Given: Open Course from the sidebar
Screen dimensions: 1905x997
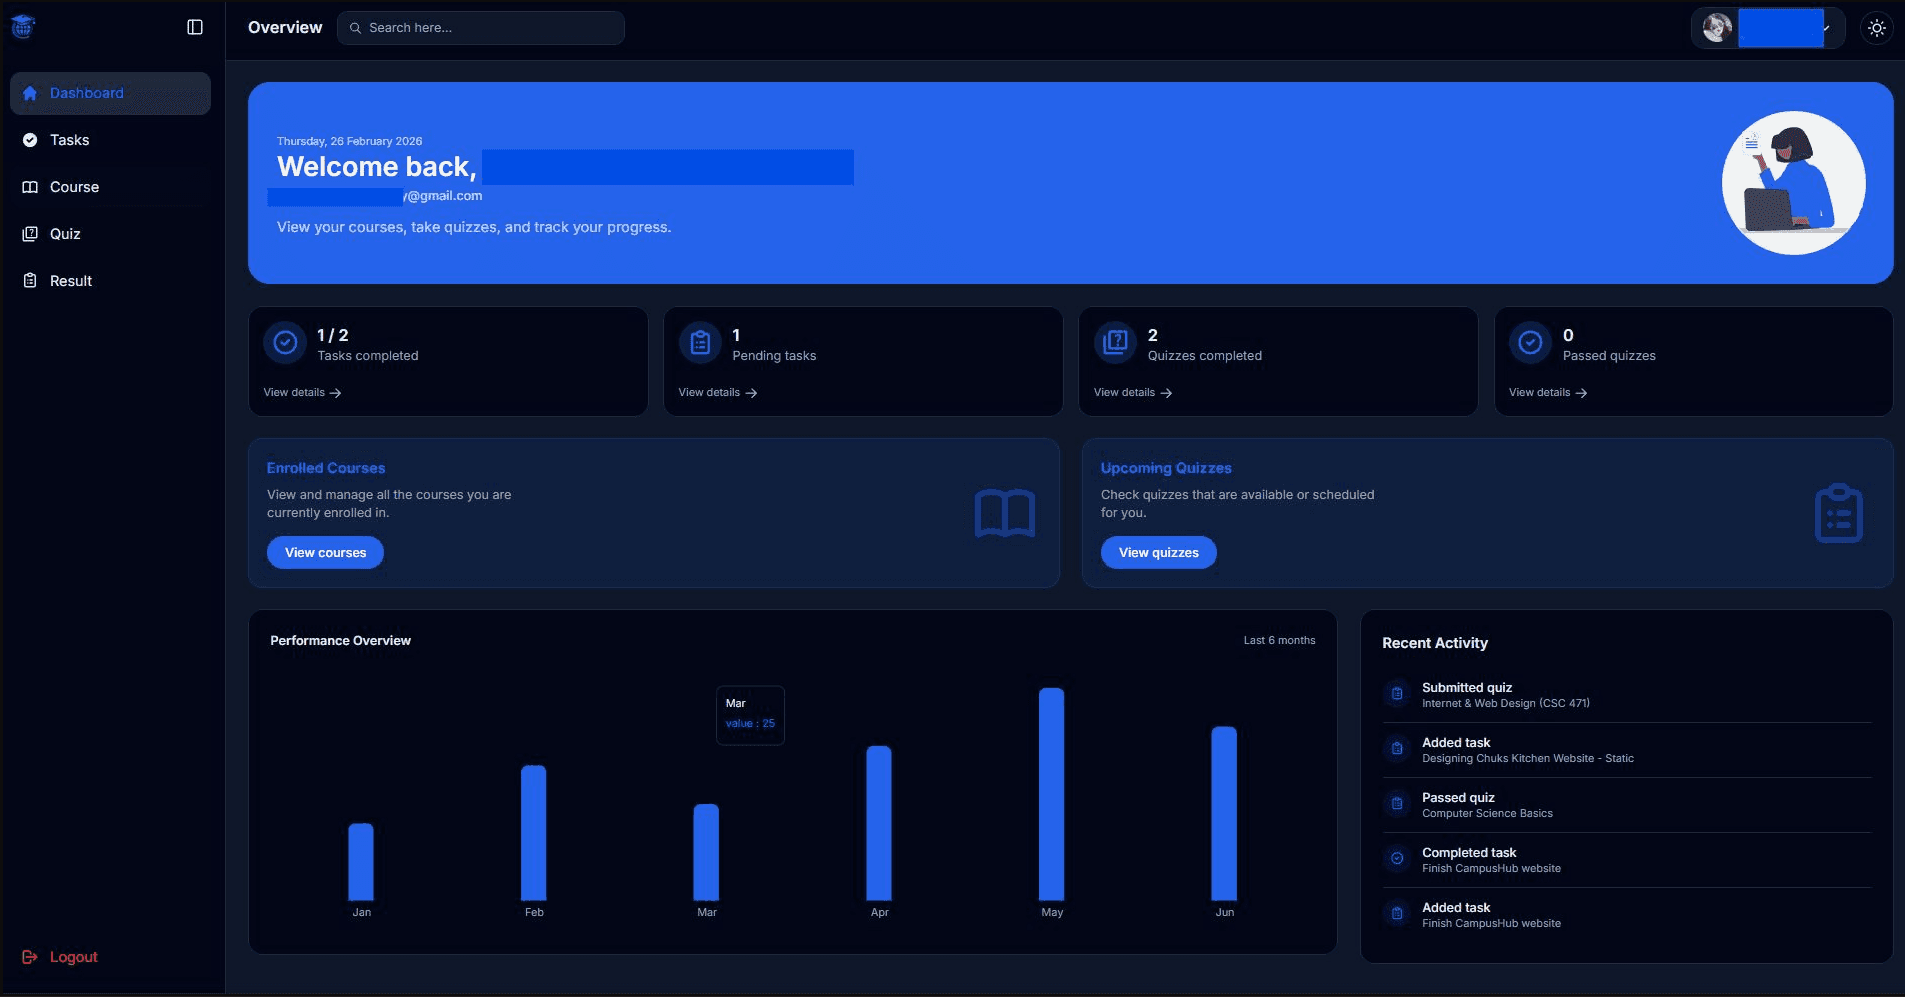Looking at the screenshot, I should click(x=110, y=187).
